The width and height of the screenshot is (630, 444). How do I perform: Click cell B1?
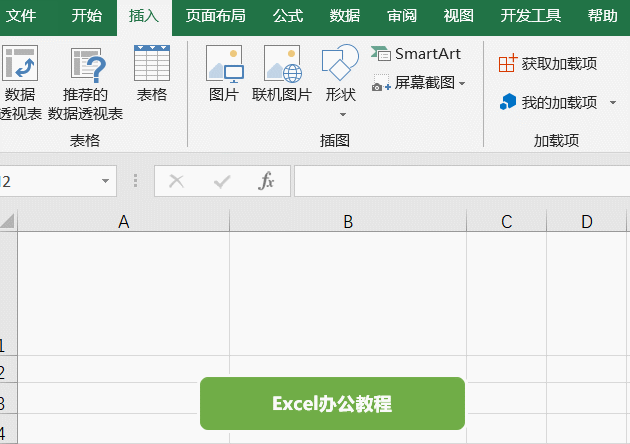point(348,293)
